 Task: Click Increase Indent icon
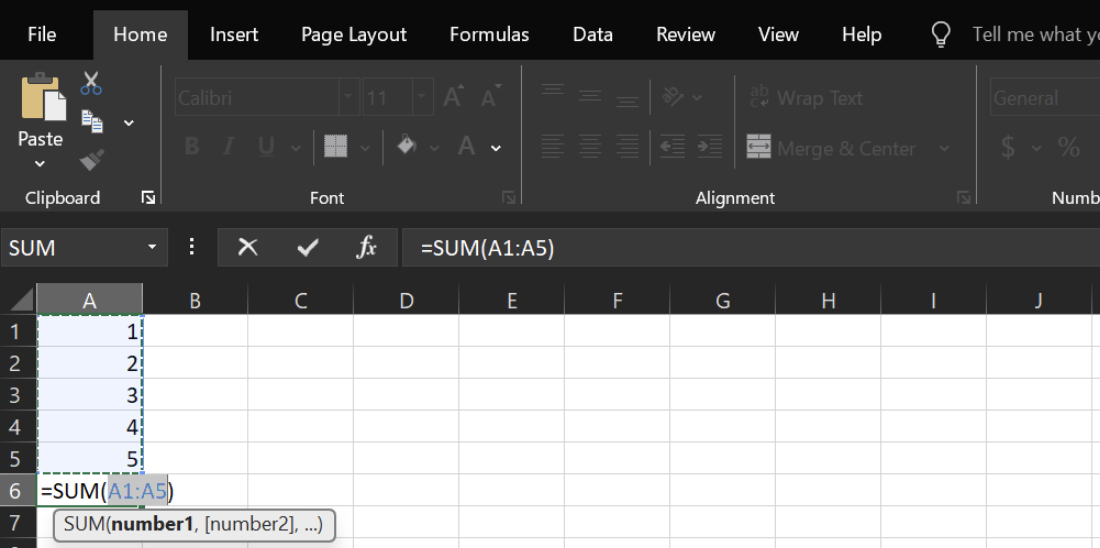tap(710, 147)
